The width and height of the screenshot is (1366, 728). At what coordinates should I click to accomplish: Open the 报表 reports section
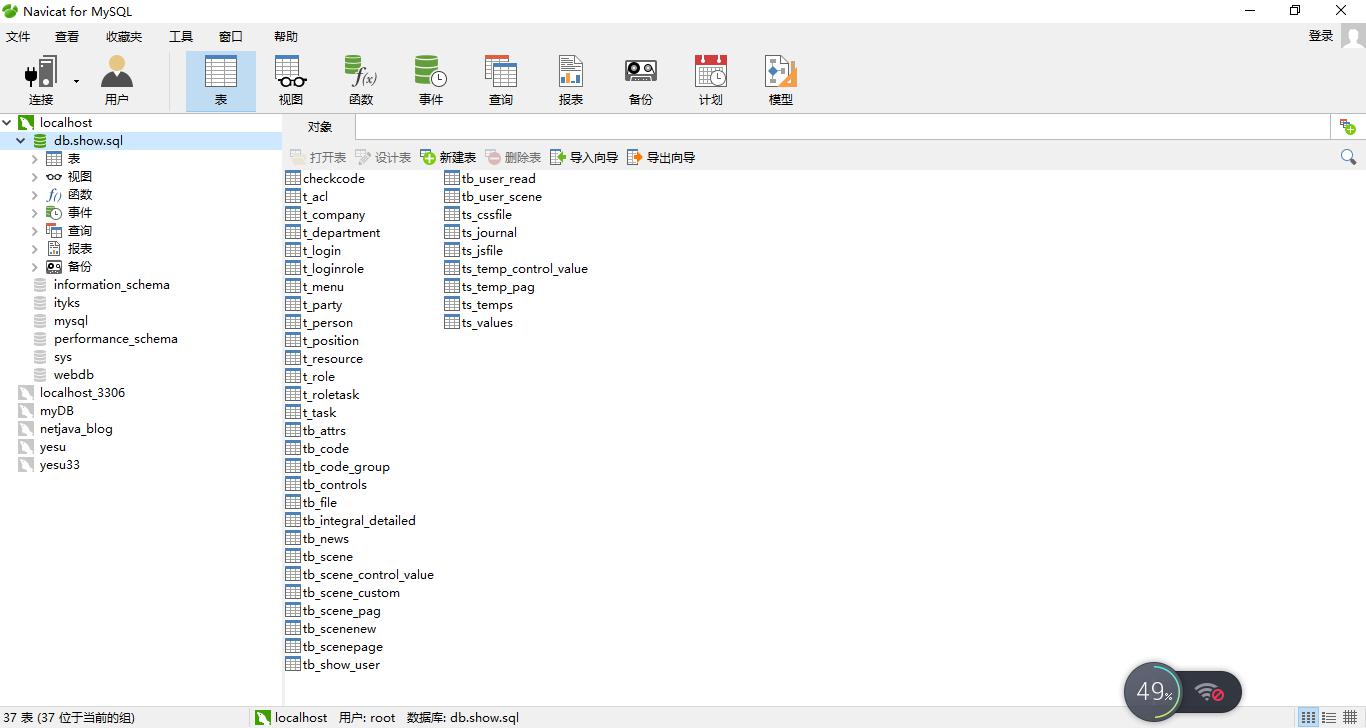pyautogui.click(x=571, y=81)
